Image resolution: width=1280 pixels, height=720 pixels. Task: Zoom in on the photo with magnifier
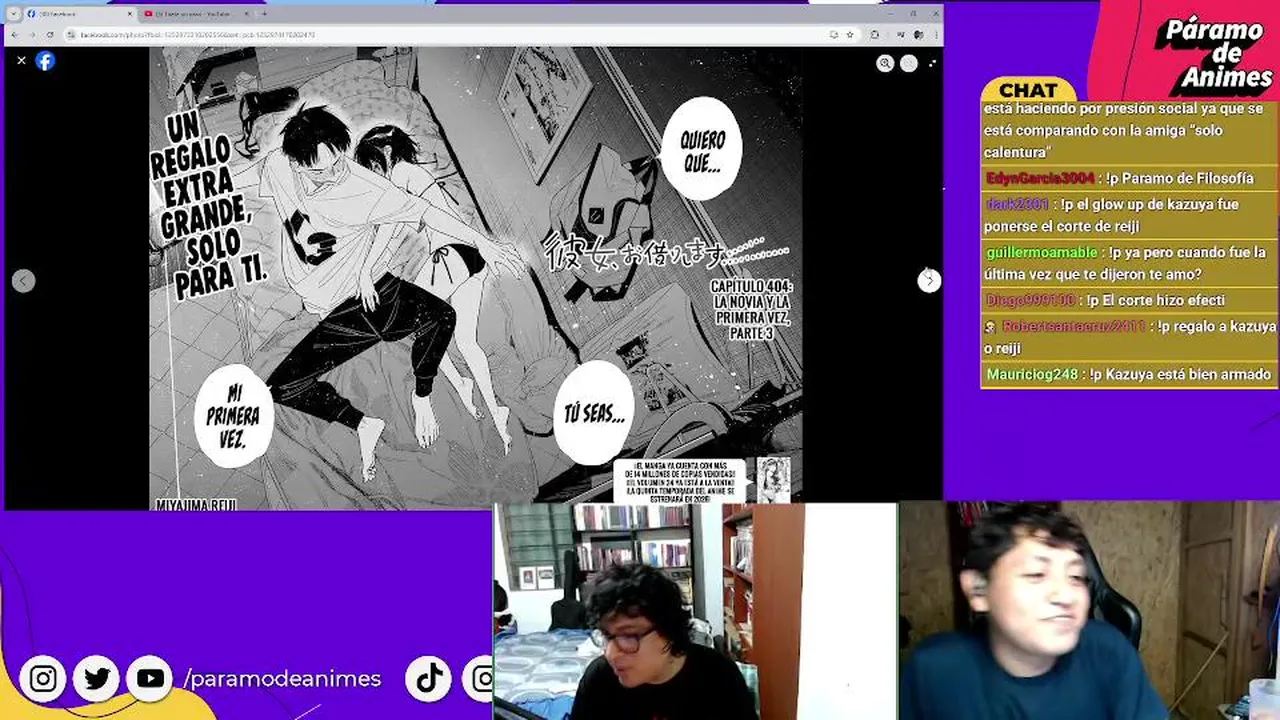coord(885,64)
